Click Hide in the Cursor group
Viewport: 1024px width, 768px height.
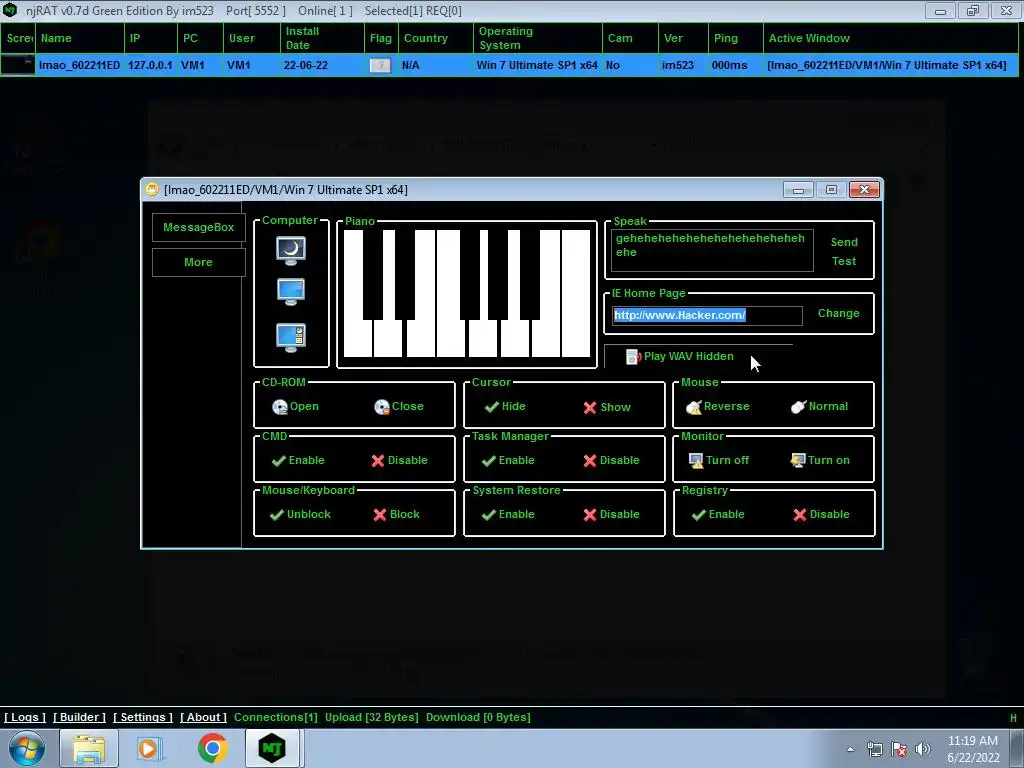pyautogui.click(x=505, y=406)
